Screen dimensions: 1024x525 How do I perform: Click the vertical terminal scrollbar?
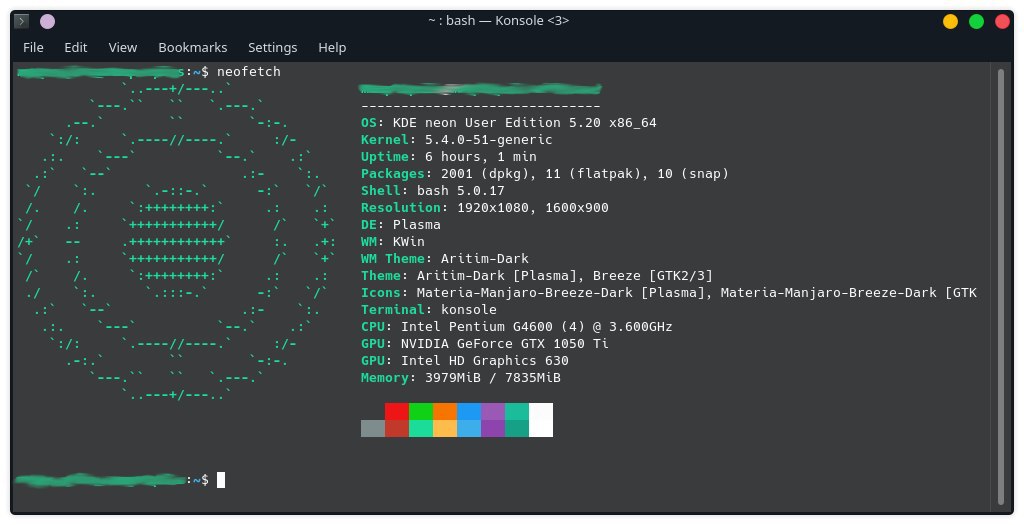(x=1001, y=286)
